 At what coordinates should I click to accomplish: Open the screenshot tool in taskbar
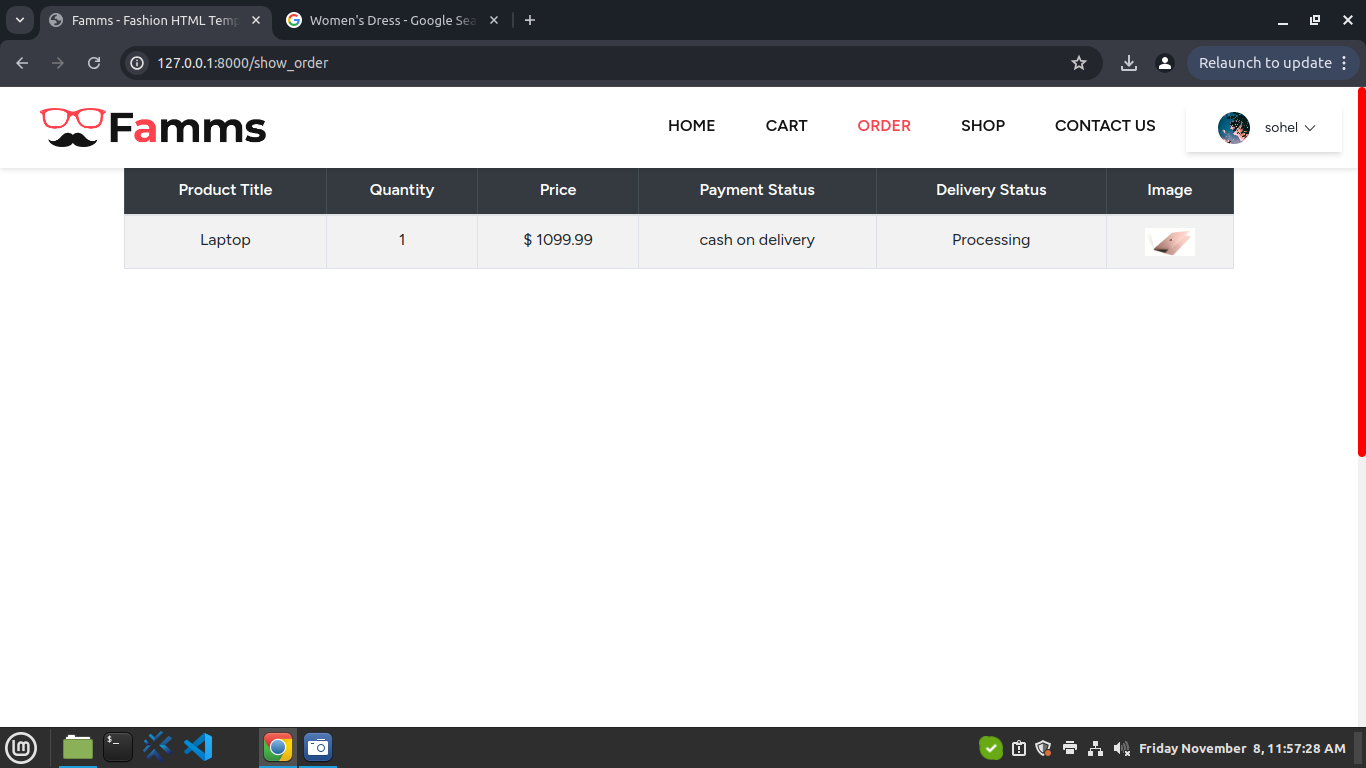click(x=318, y=747)
